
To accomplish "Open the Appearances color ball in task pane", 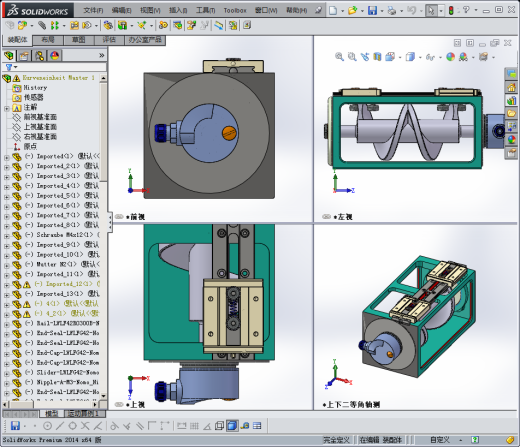I will tap(511, 140).
